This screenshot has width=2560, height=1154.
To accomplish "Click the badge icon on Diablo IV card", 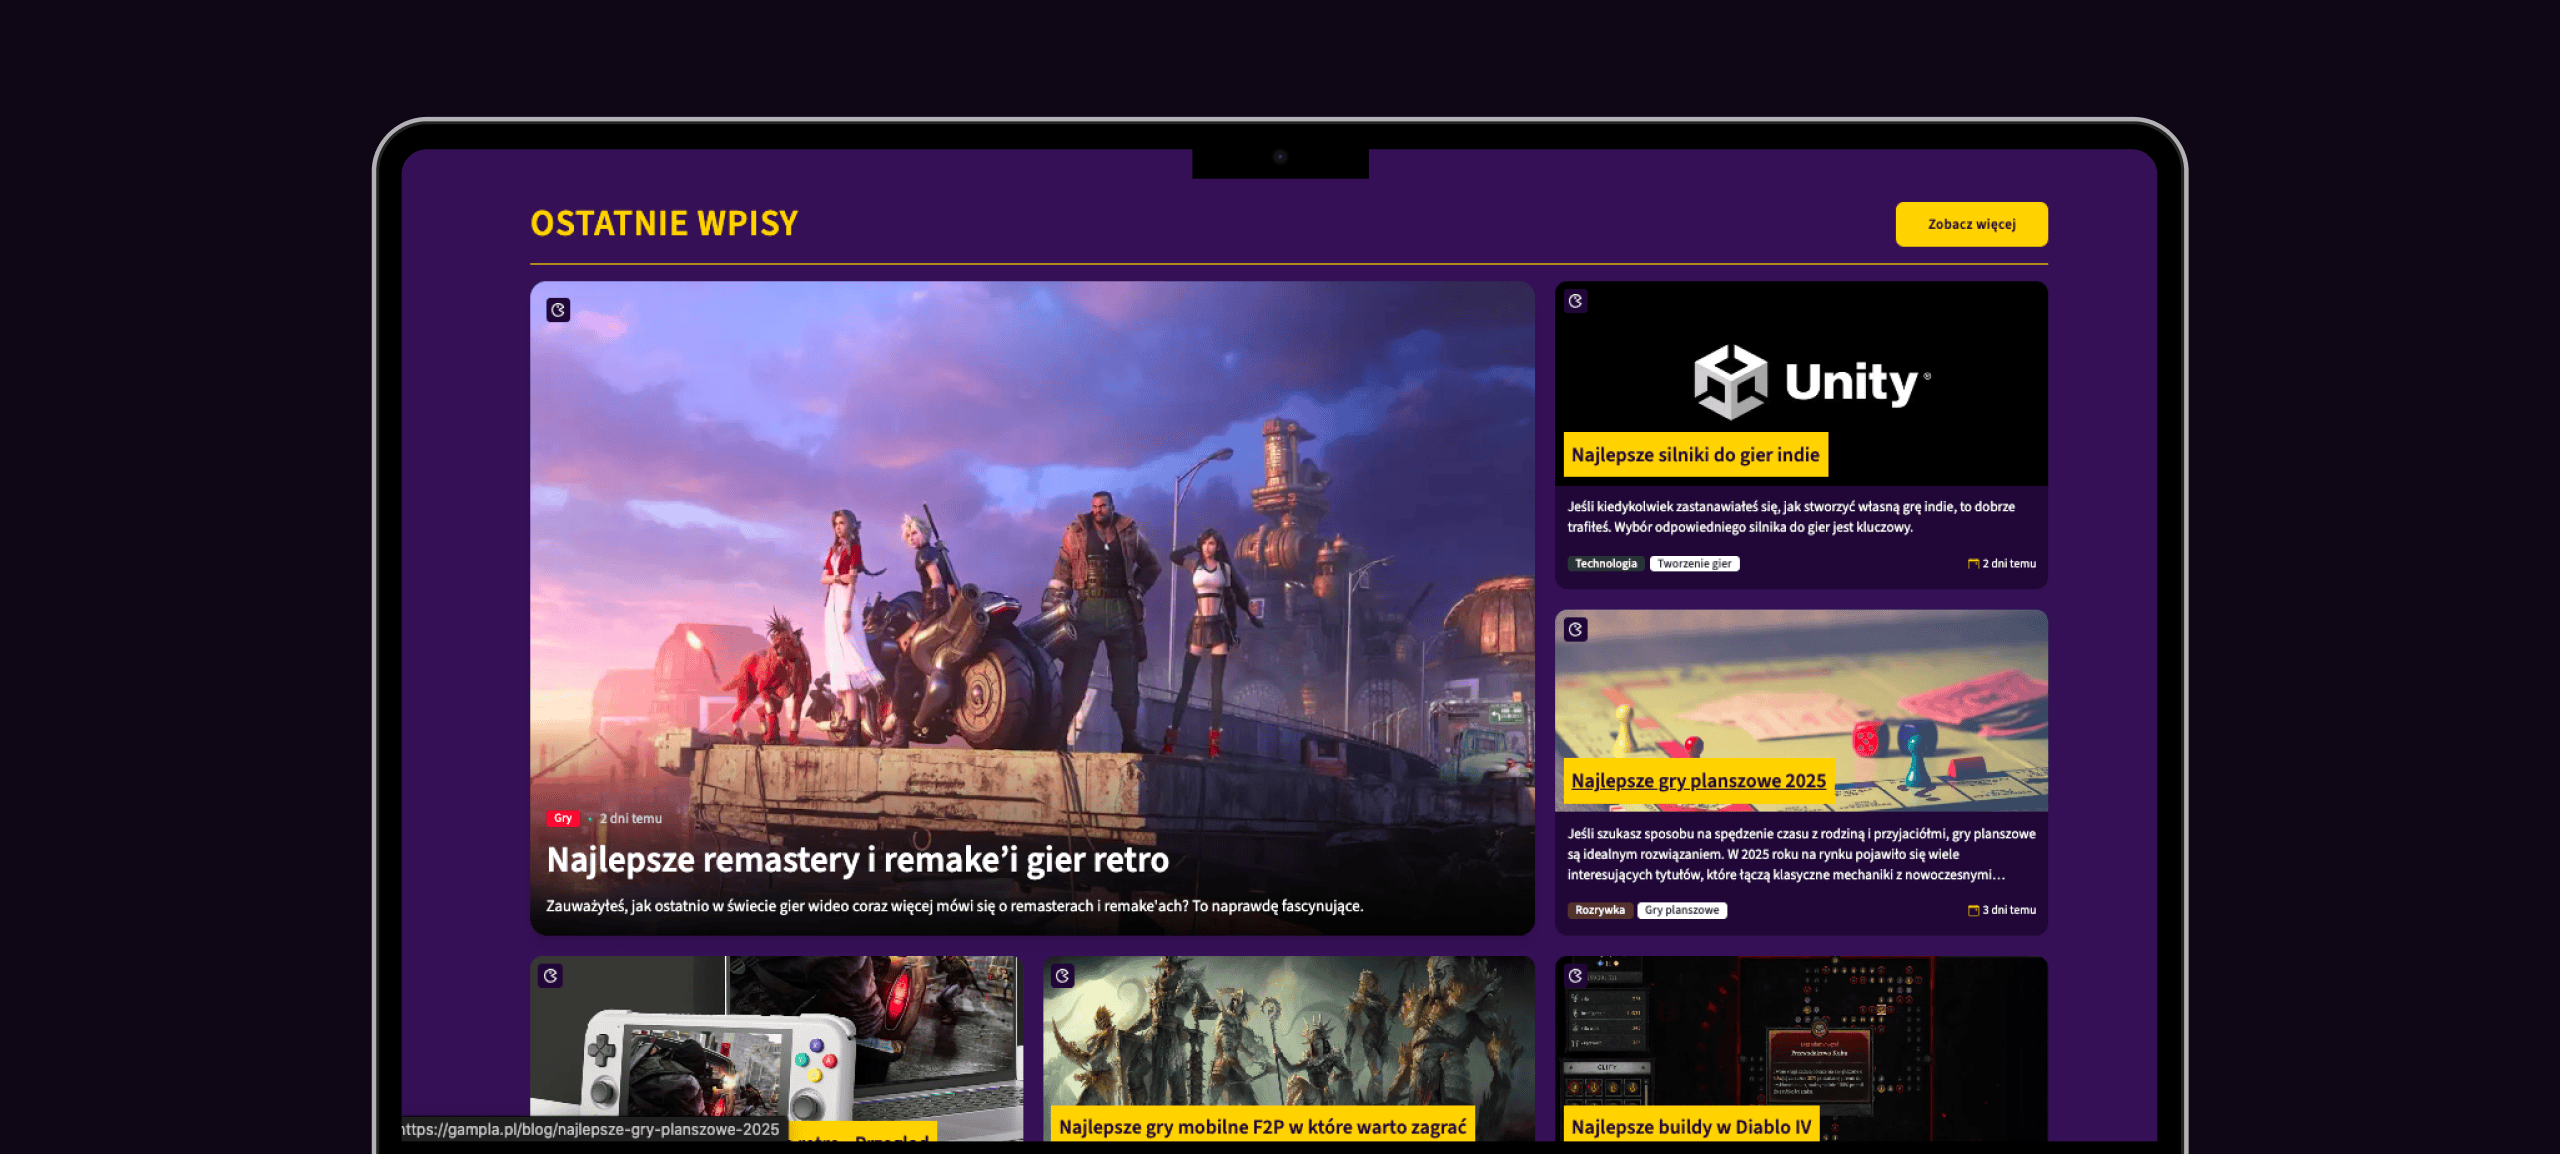I will tap(1576, 975).
